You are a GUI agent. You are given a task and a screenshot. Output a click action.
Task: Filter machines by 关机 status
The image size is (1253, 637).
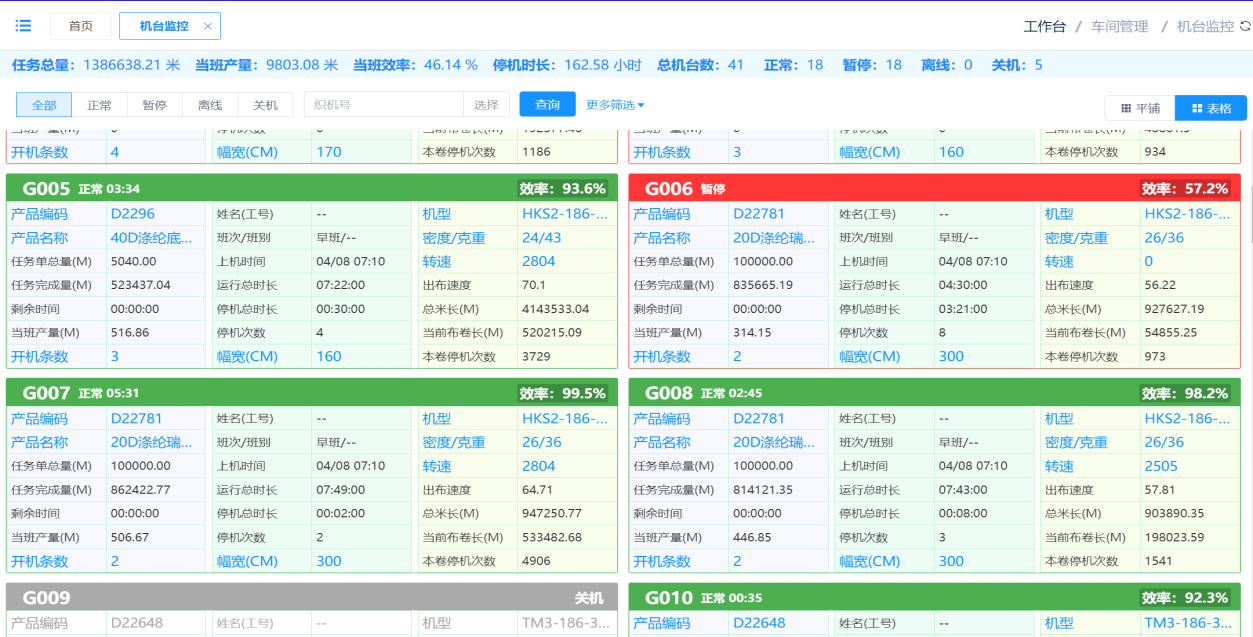[265, 105]
